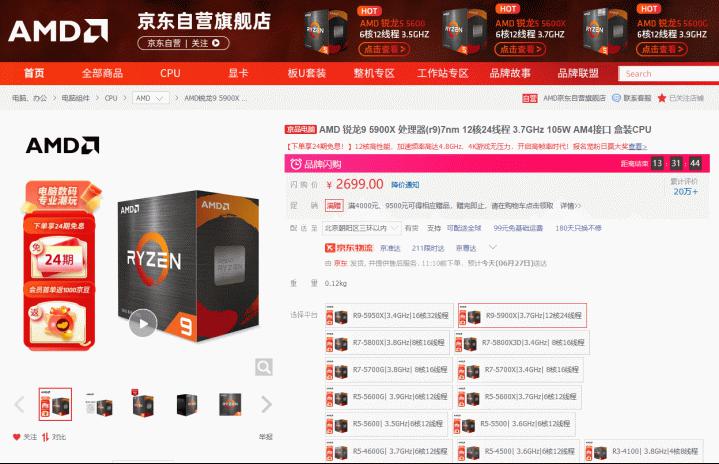
Task: Select the R7-5700X 3.4GHz option
Action: (520, 370)
